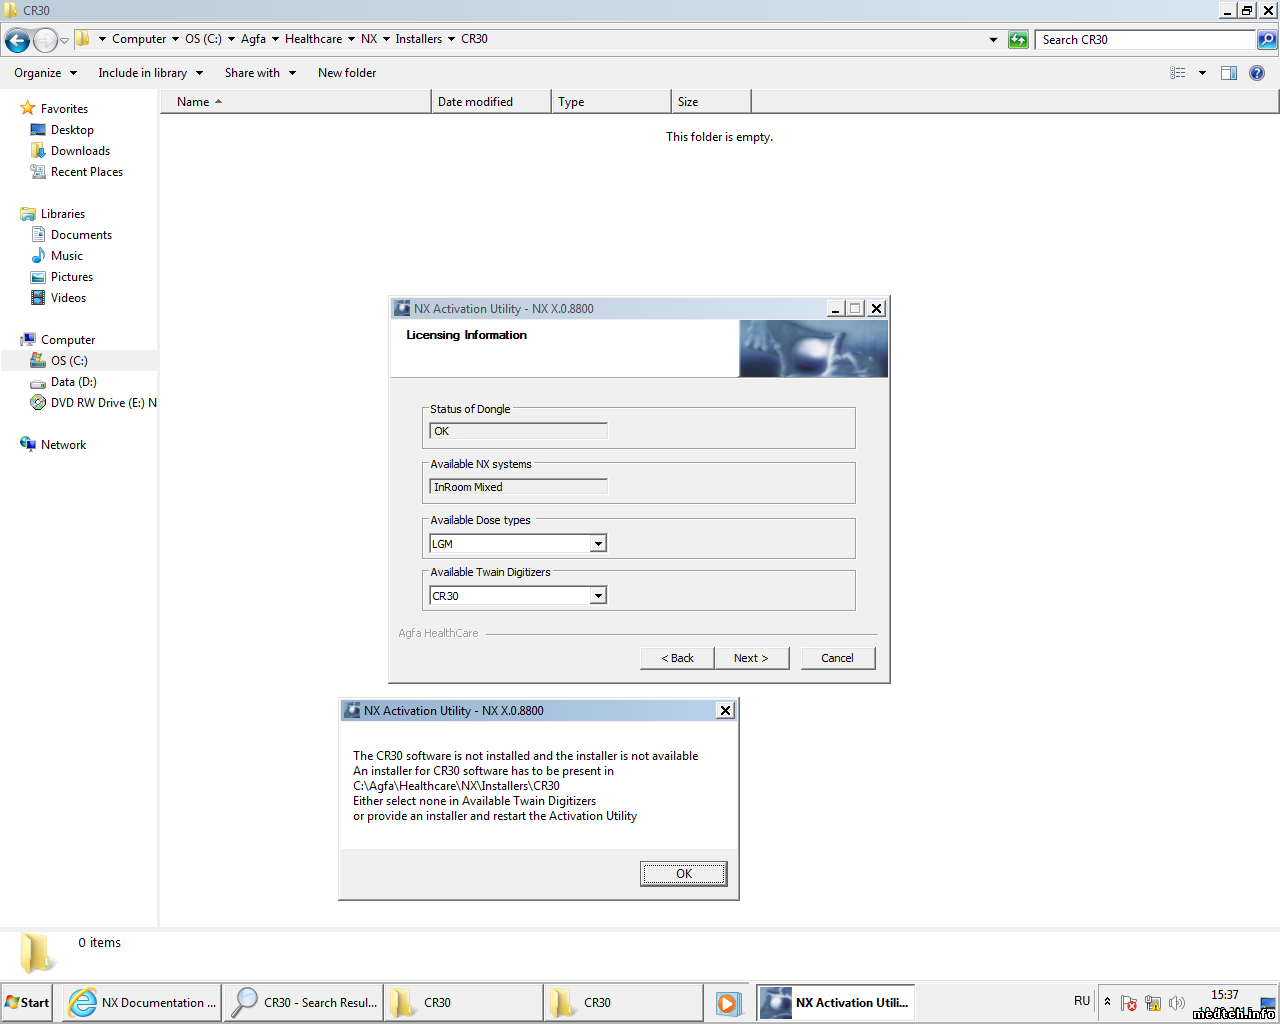Click the Explorer back arrow icon
Screen dimensions: 1280x1024
click(x=18, y=40)
